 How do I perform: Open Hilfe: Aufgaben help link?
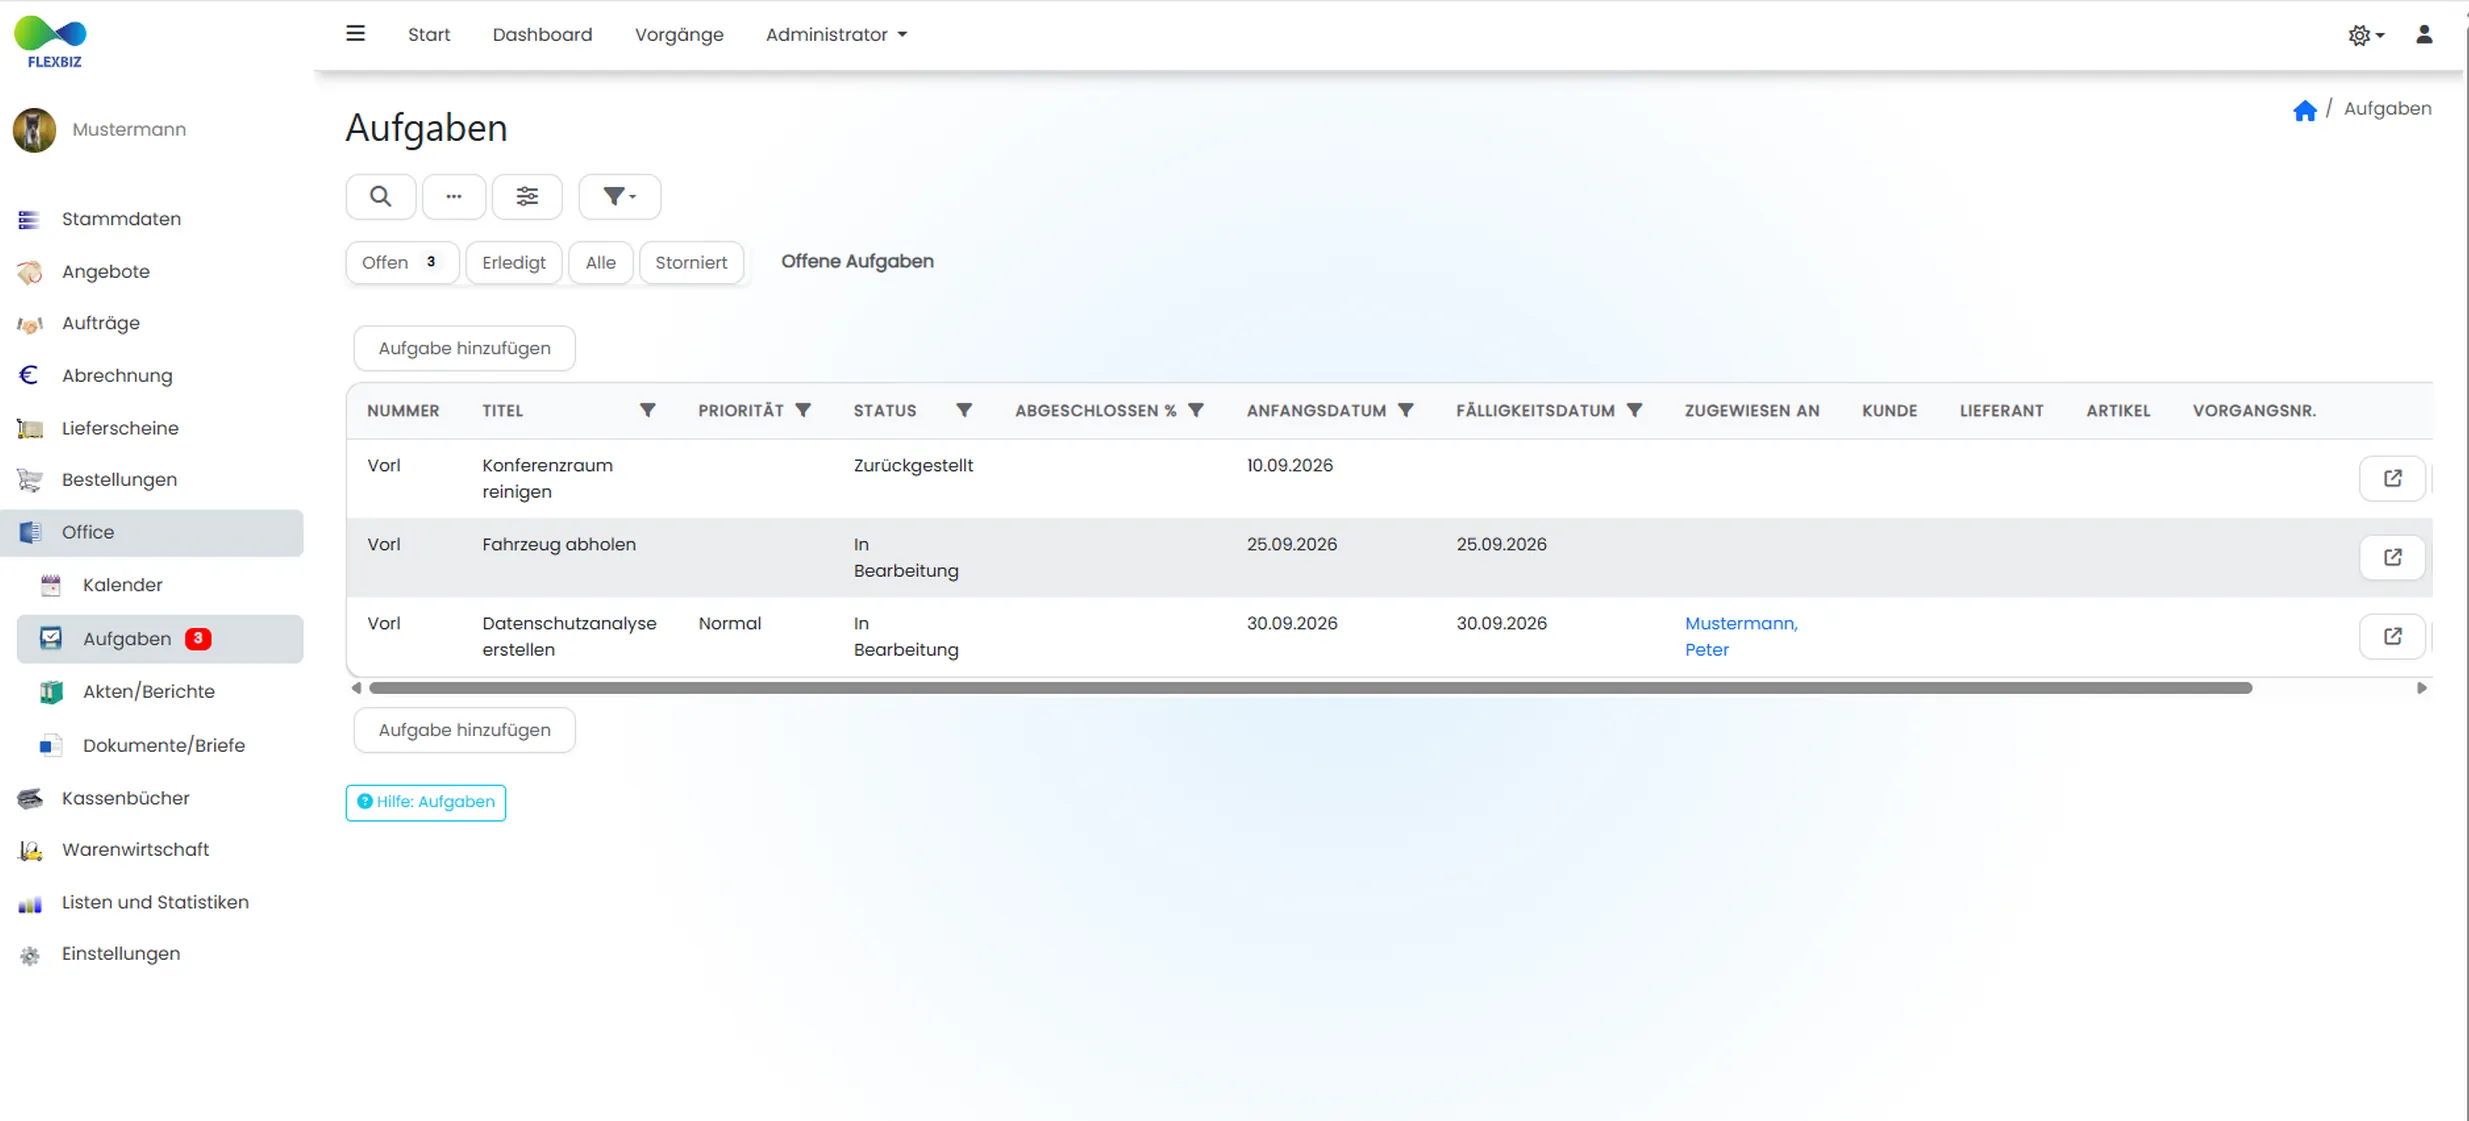click(426, 802)
